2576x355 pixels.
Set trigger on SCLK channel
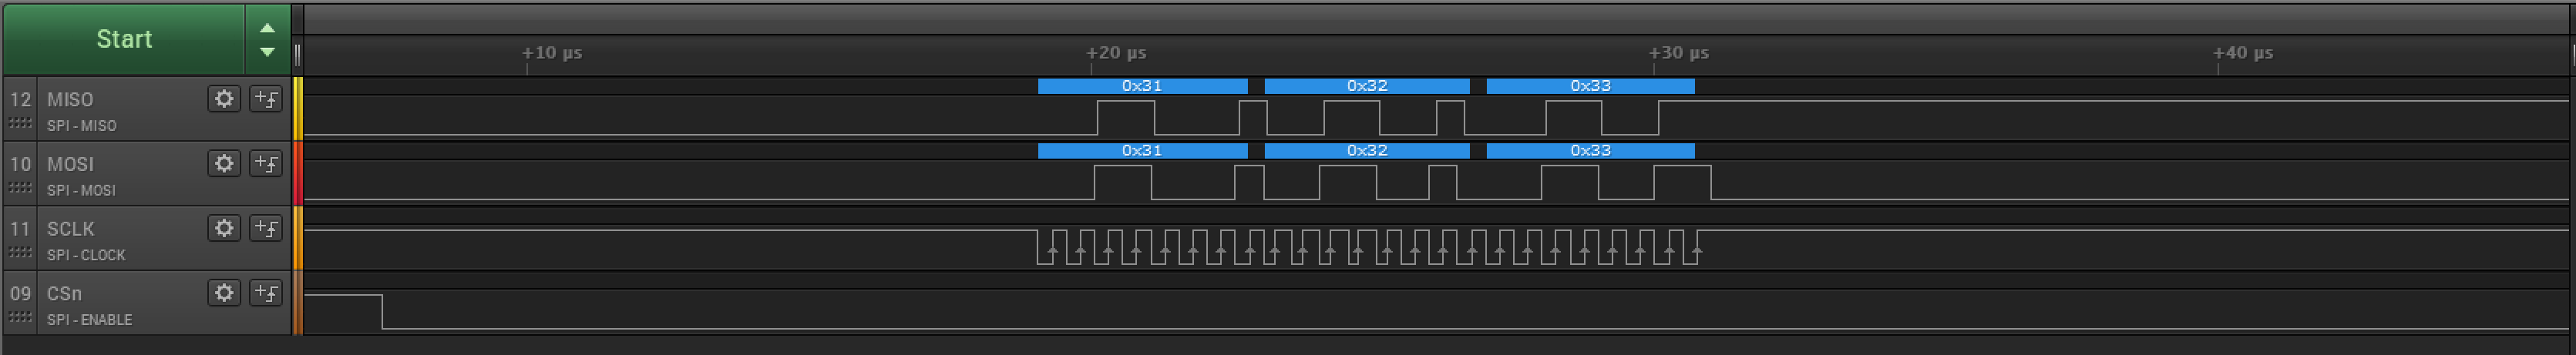(266, 228)
